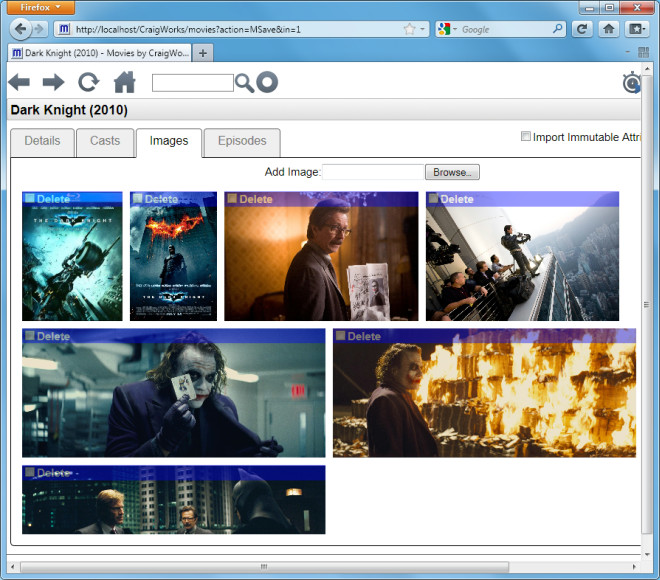Click the scroll down arrow
Screen dimensions: 660x580
[647, 554]
